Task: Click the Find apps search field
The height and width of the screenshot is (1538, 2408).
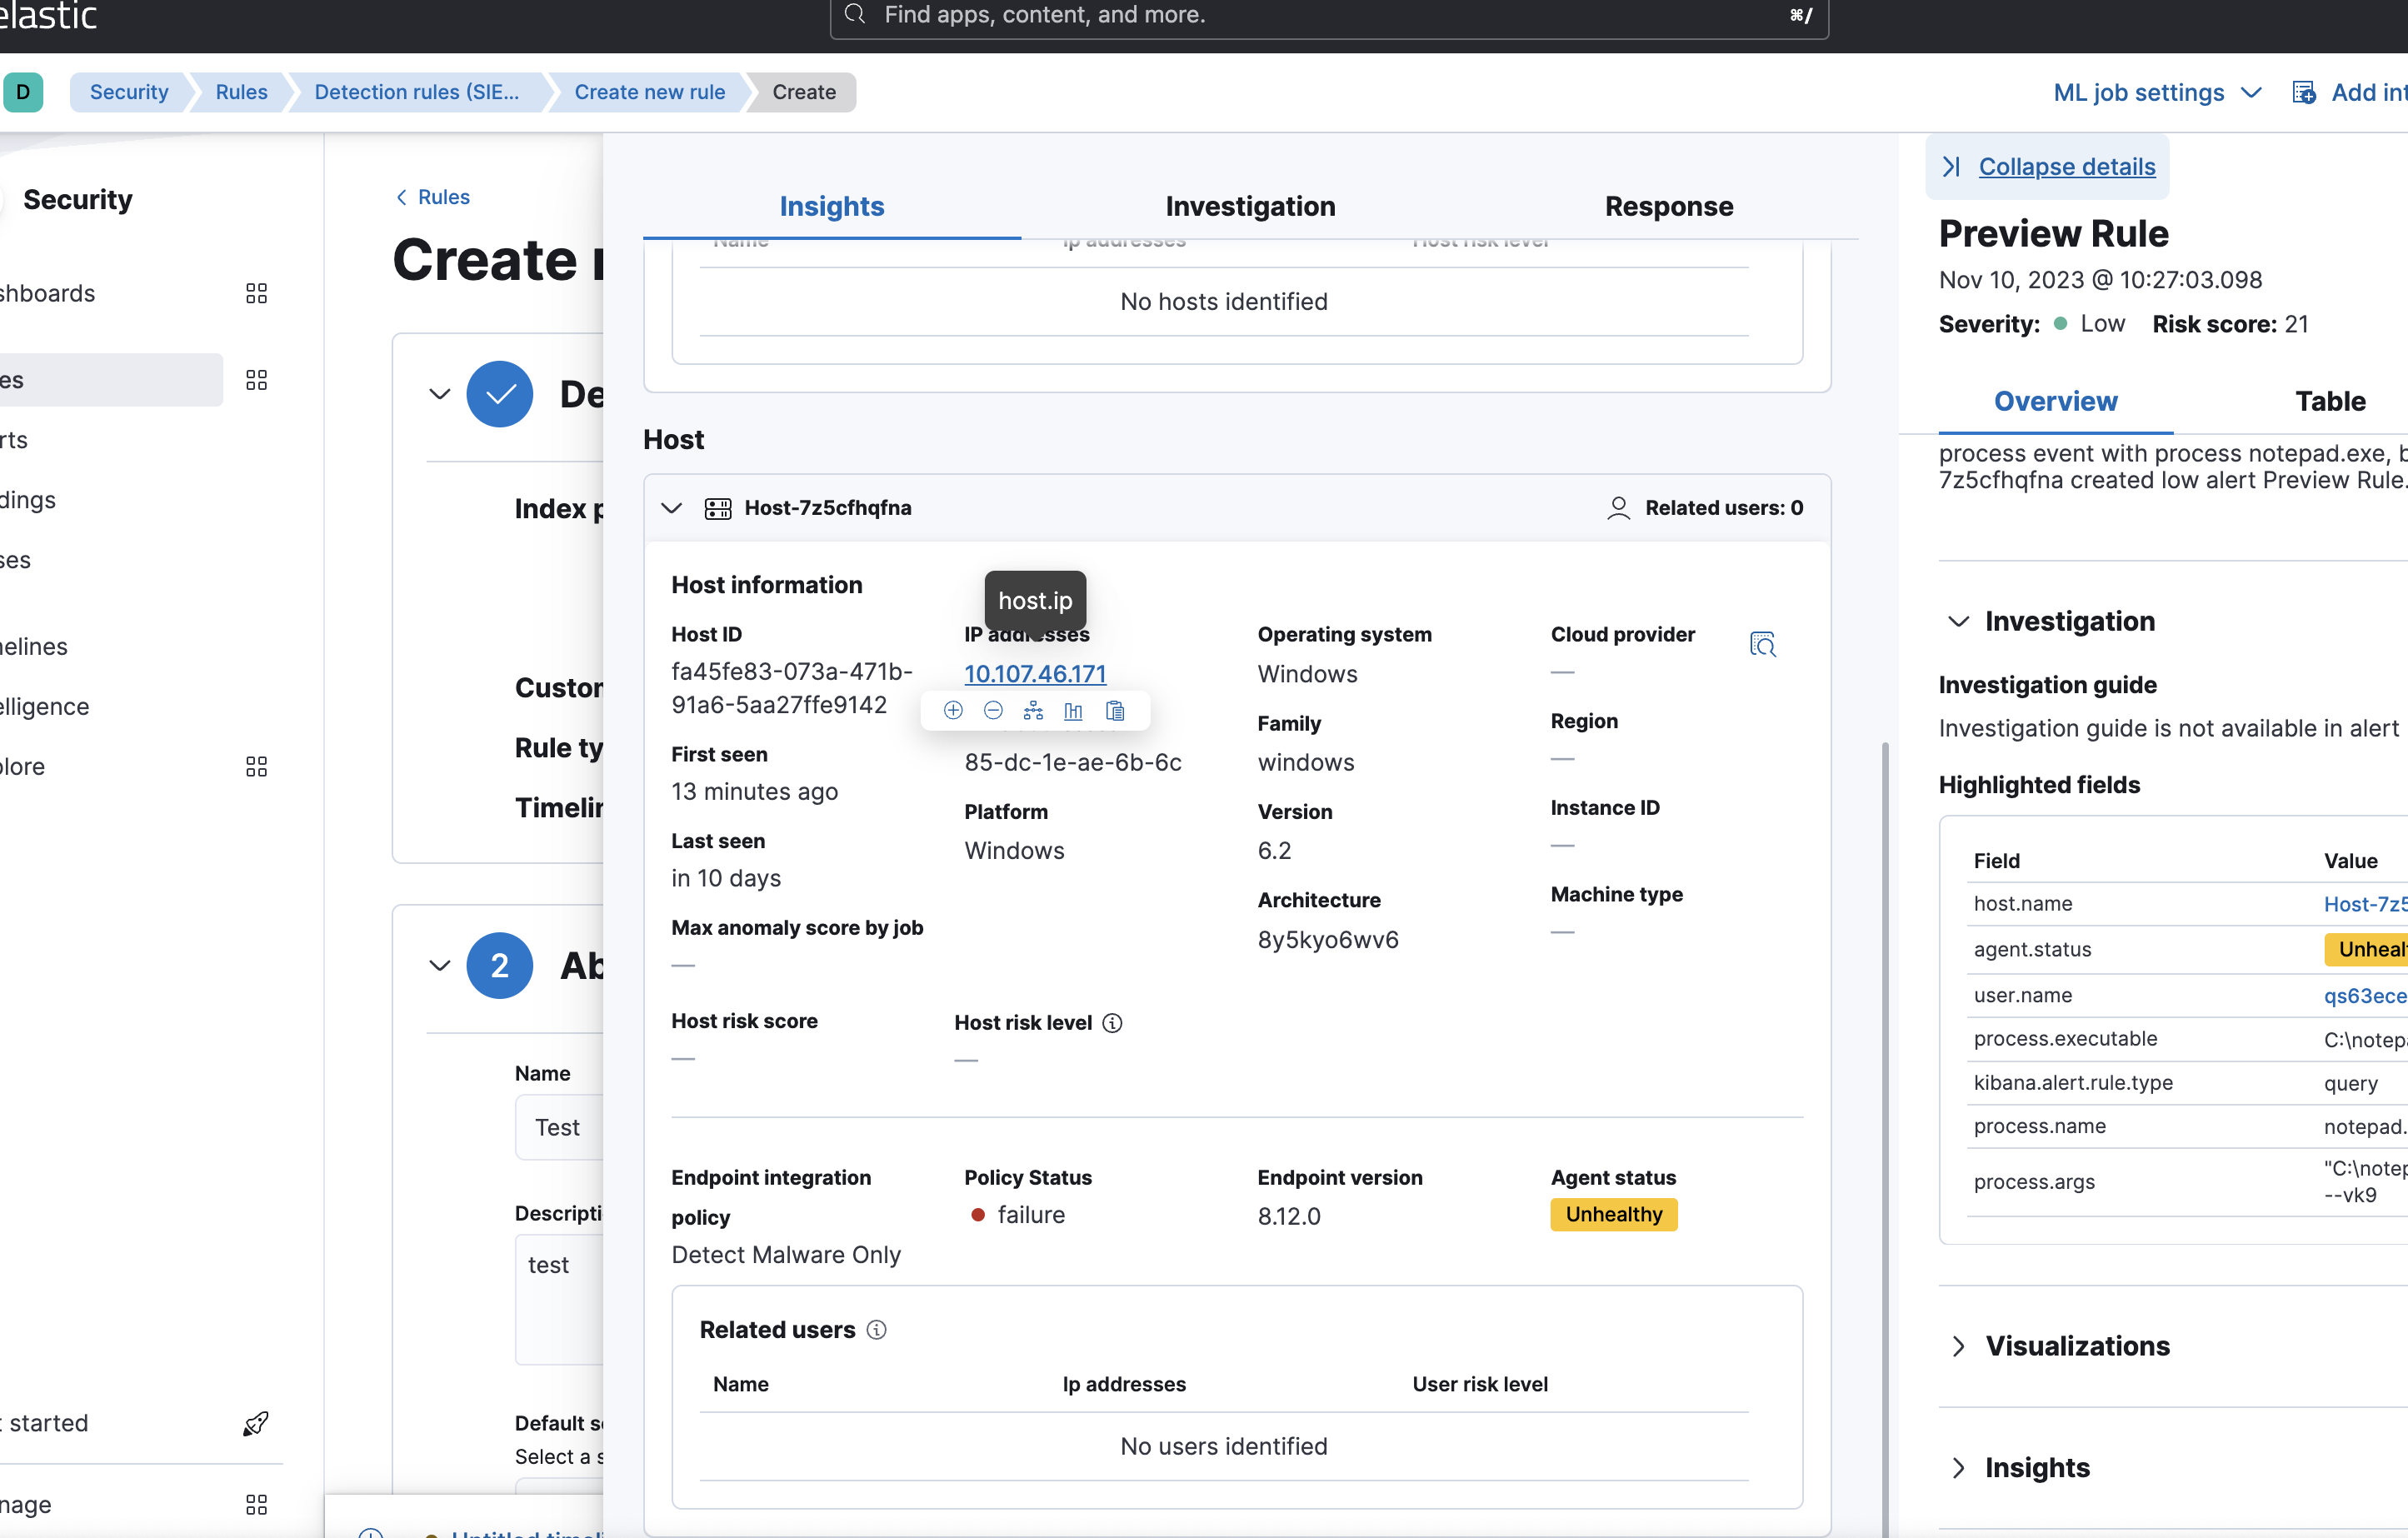Action: pyautogui.click(x=1328, y=15)
